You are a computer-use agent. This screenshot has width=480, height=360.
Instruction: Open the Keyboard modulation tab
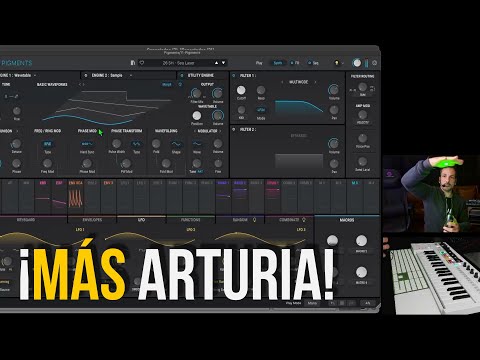click(26, 220)
